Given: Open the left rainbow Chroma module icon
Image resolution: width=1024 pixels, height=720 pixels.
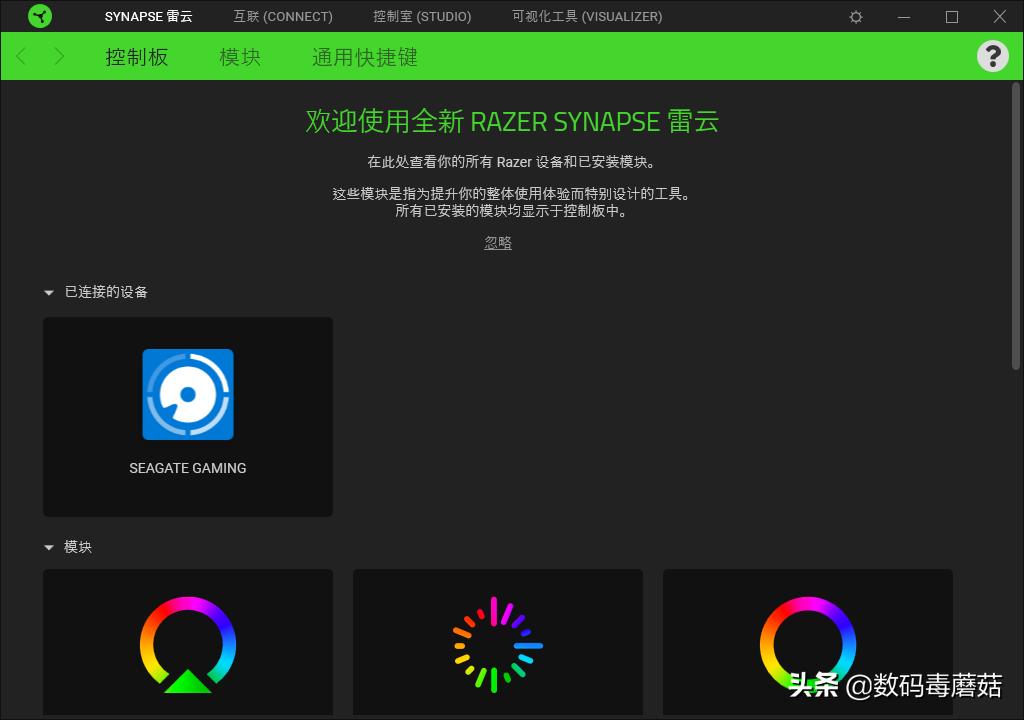Looking at the screenshot, I should tap(188, 645).
